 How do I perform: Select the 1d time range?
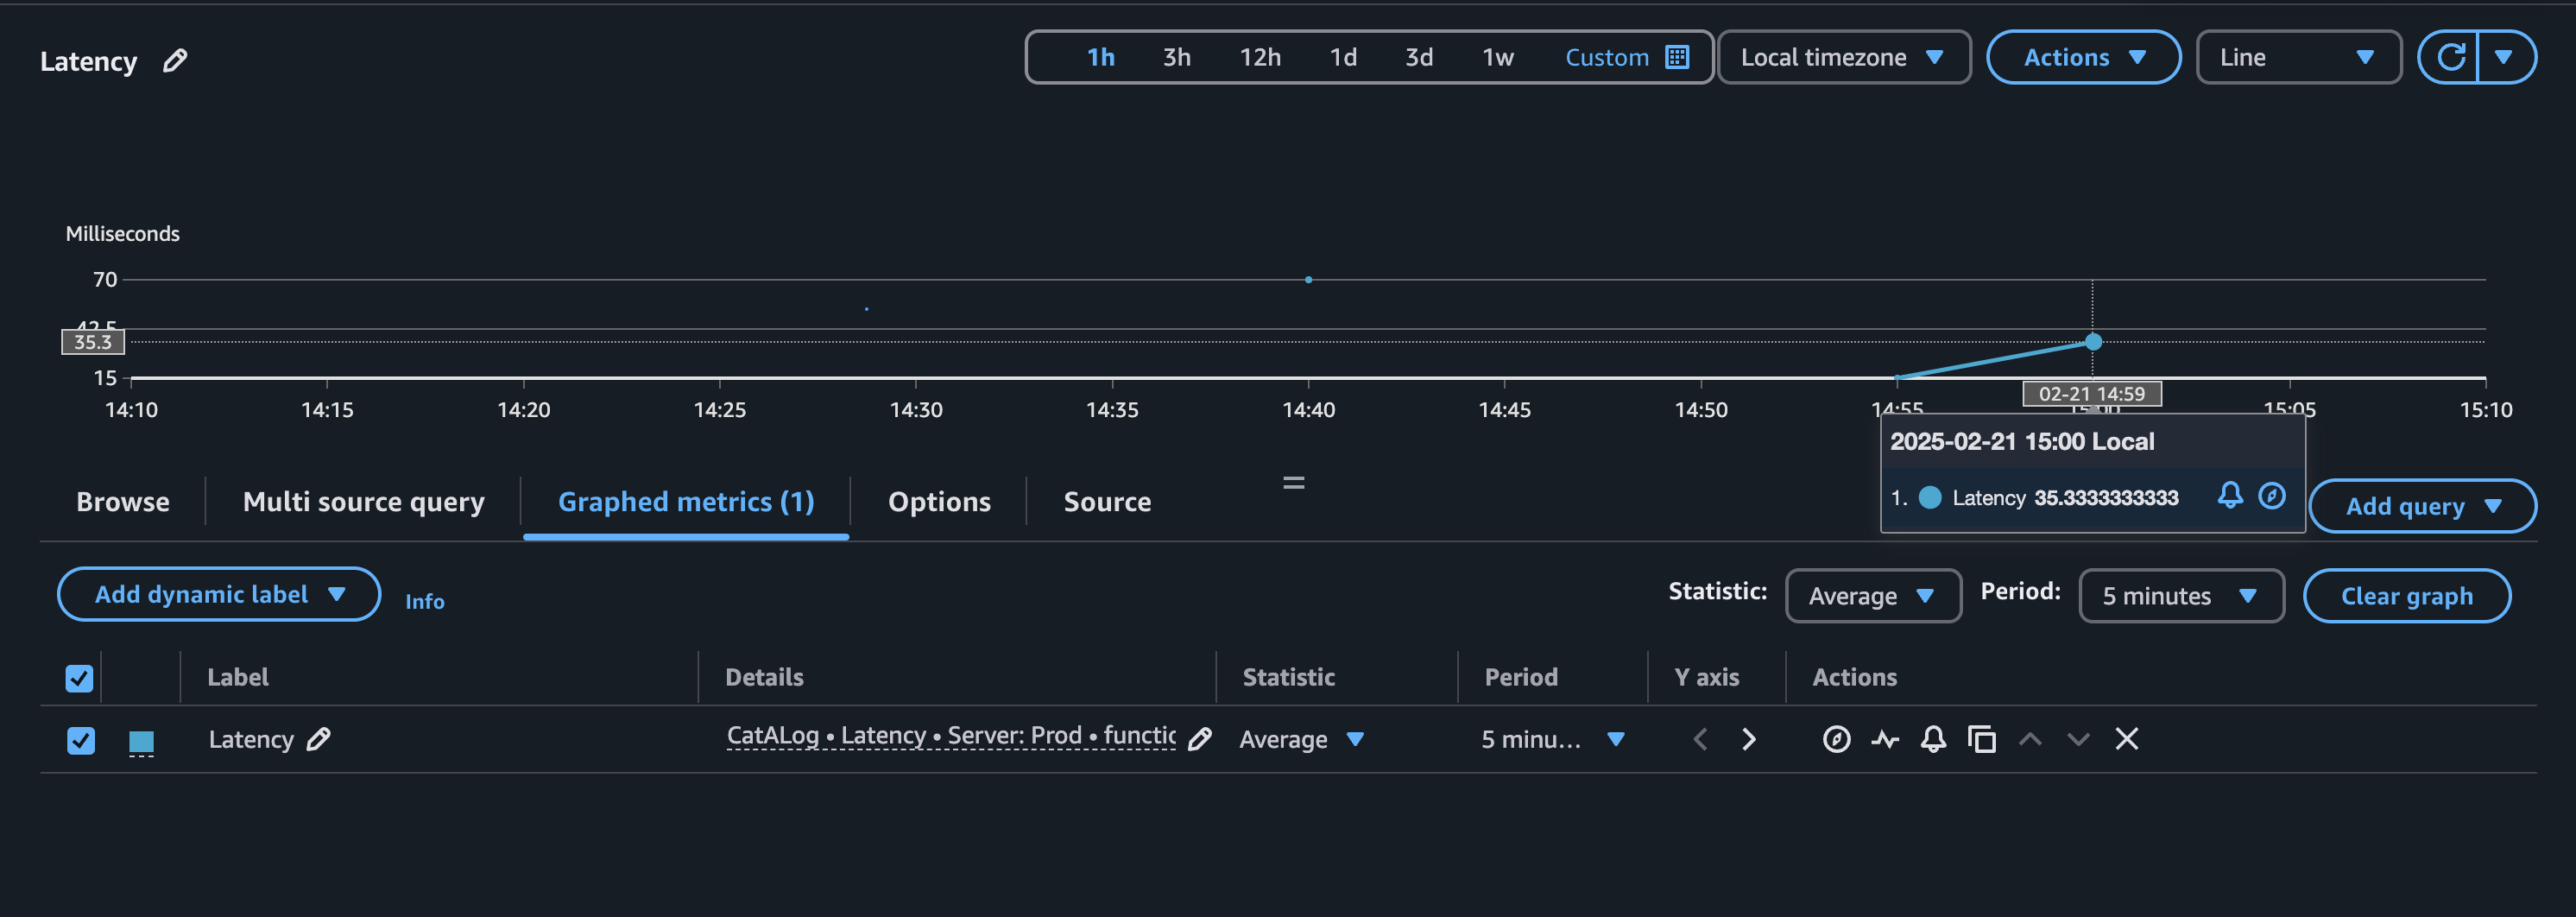click(x=1343, y=57)
